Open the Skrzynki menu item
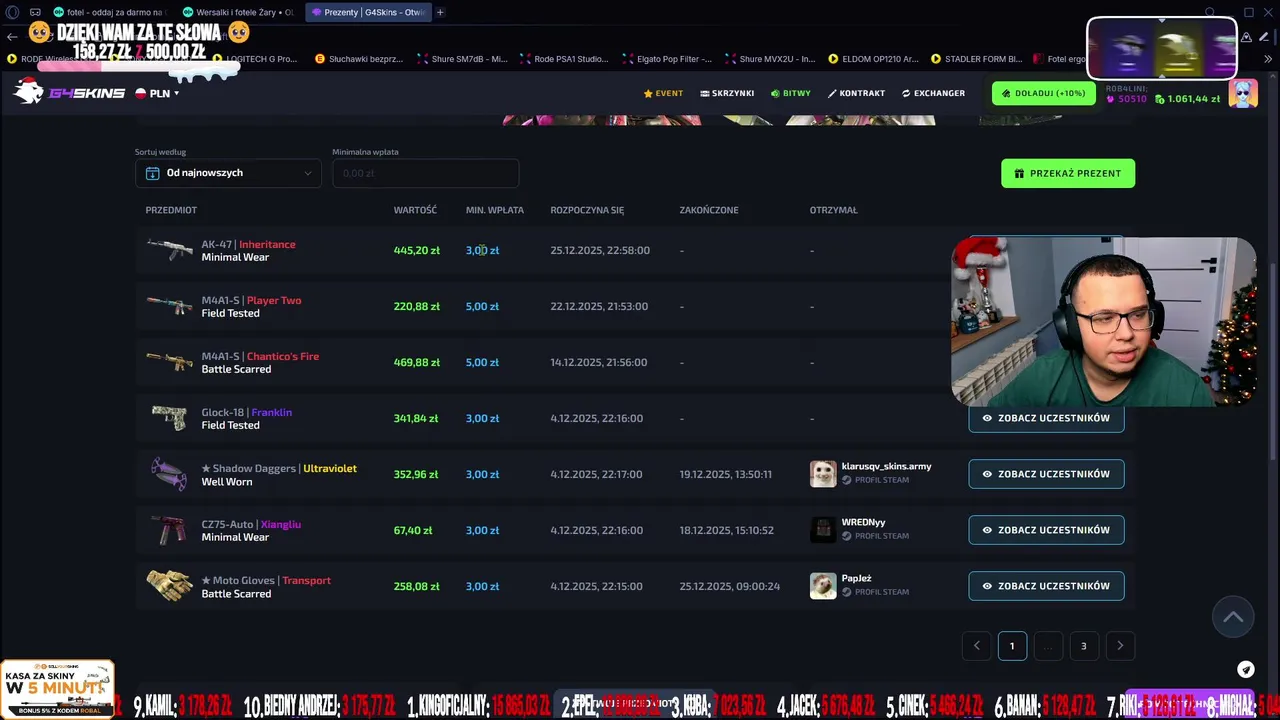 pyautogui.click(x=727, y=93)
